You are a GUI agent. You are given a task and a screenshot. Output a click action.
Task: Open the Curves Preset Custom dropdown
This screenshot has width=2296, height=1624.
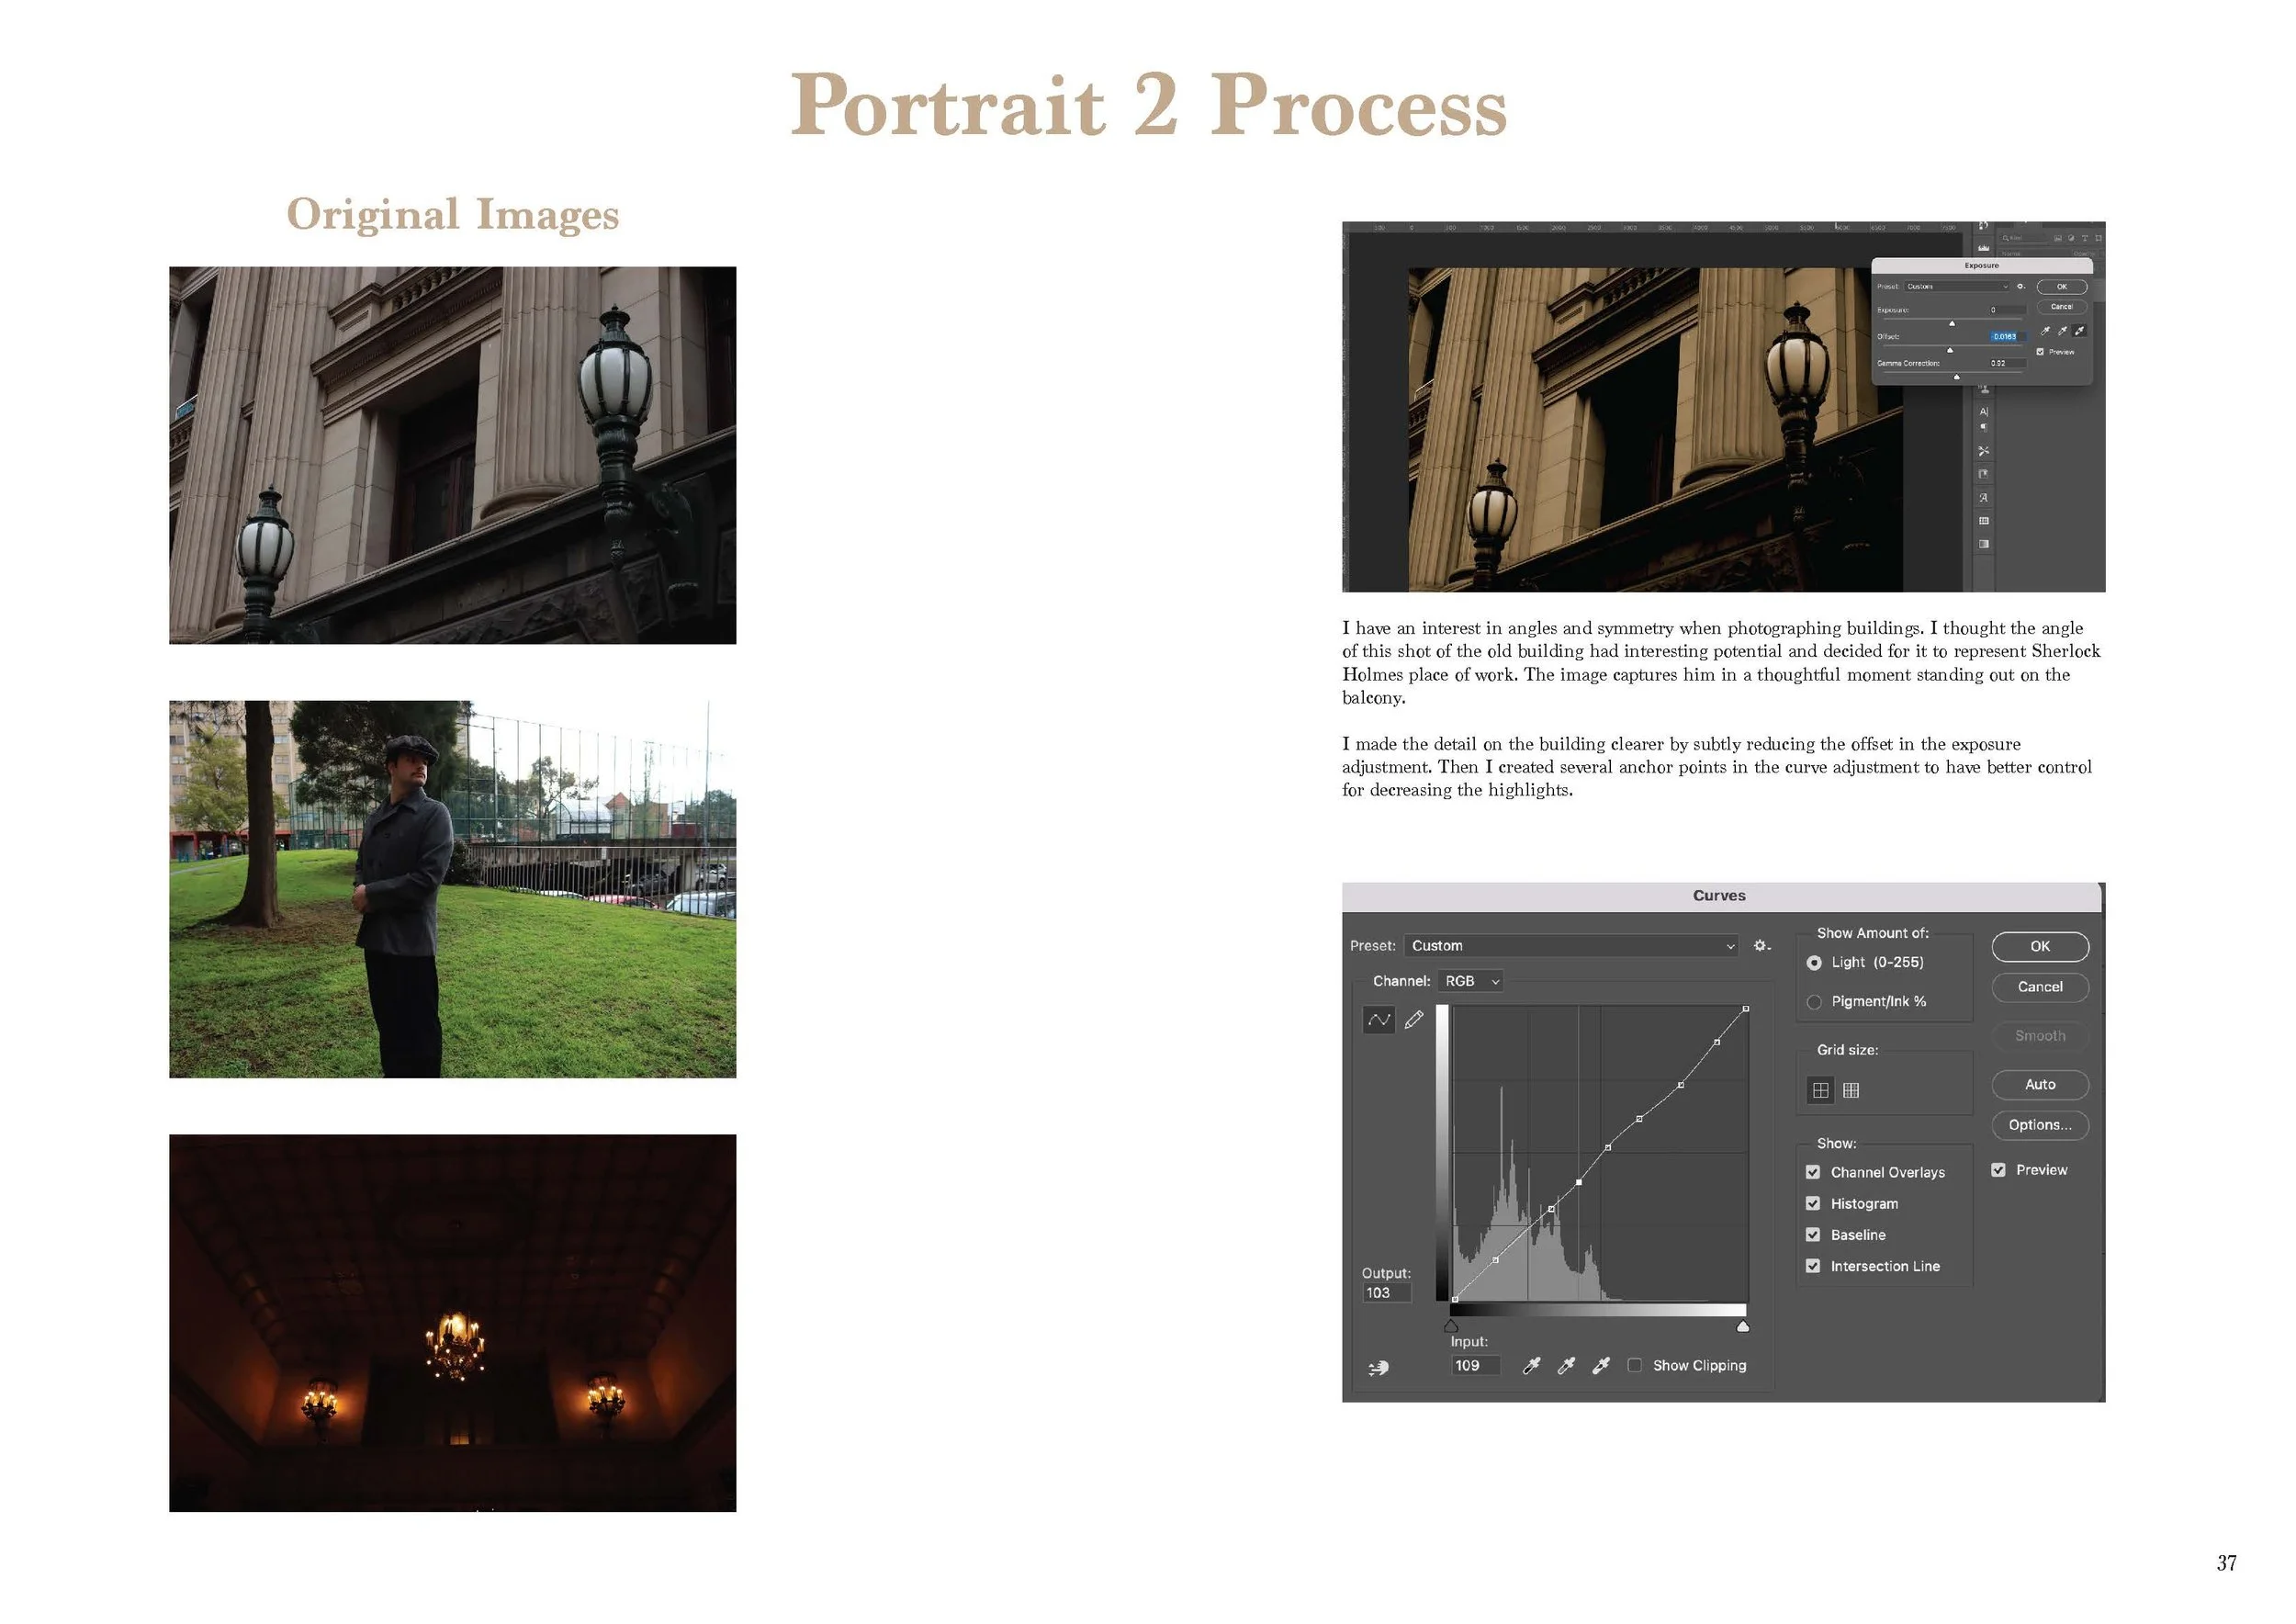coord(1572,946)
